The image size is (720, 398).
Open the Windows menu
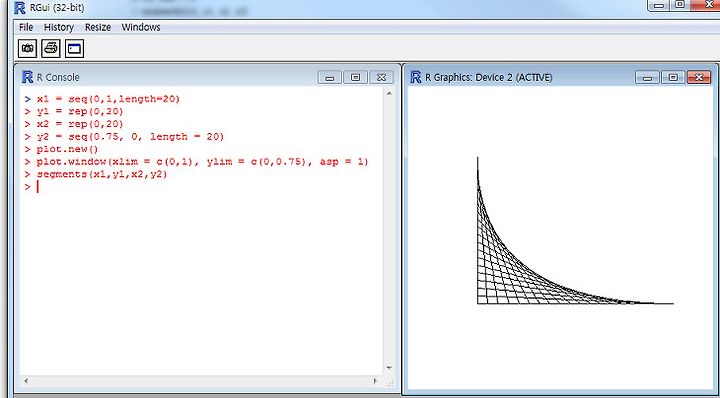(x=141, y=27)
